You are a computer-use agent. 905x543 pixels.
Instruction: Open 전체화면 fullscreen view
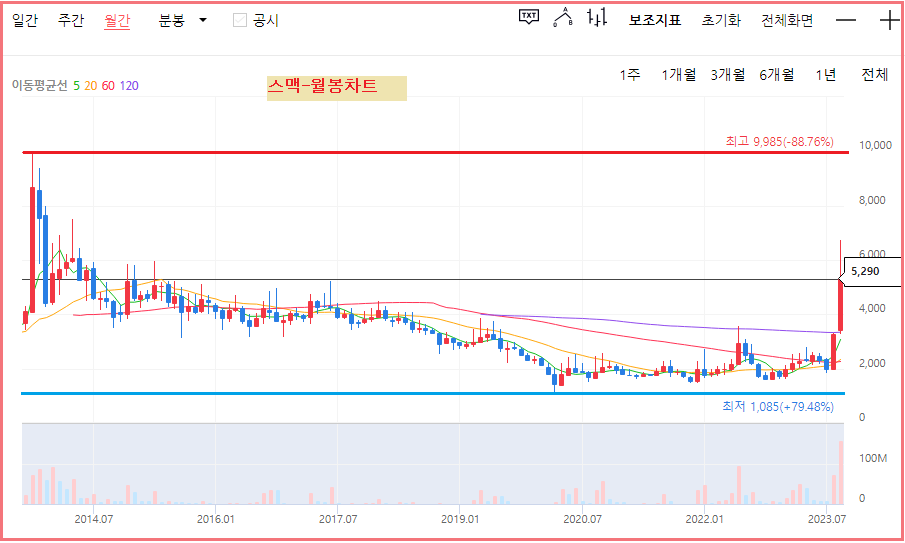point(787,21)
